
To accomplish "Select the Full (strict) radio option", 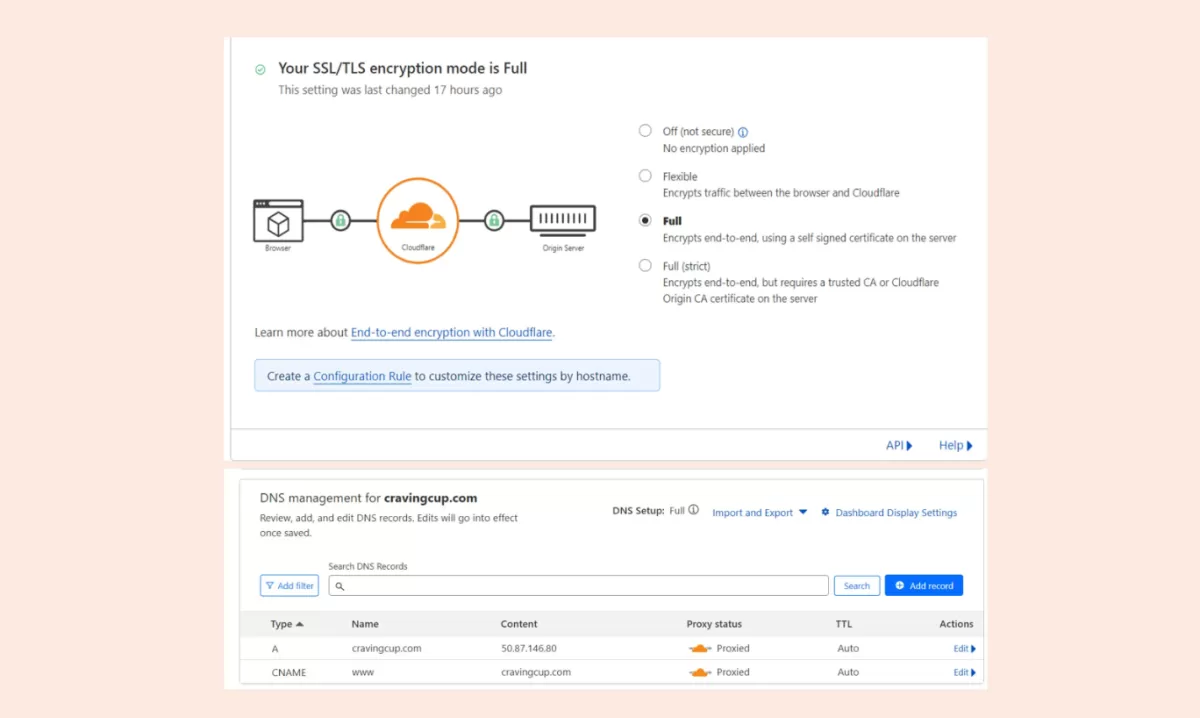I will [645, 265].
